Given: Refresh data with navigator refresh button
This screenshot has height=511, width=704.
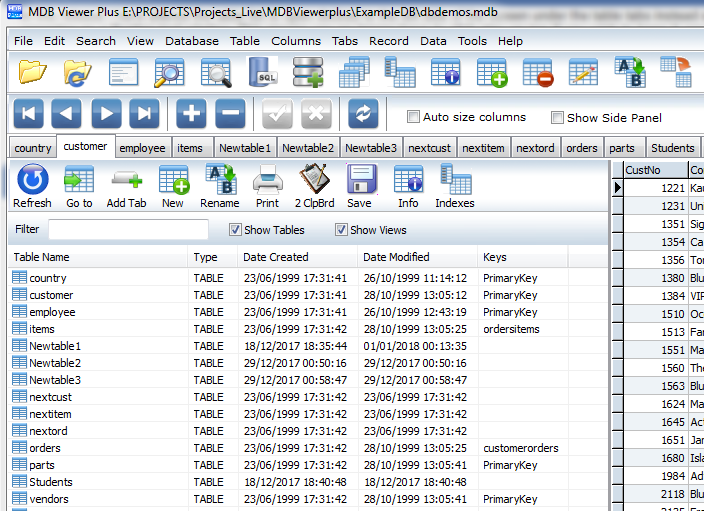Looking at the screenshot, I should click(363, 113).
